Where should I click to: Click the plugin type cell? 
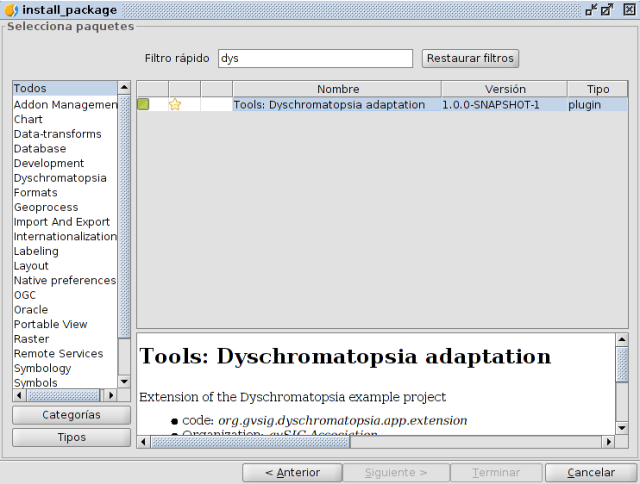[598, 105]
